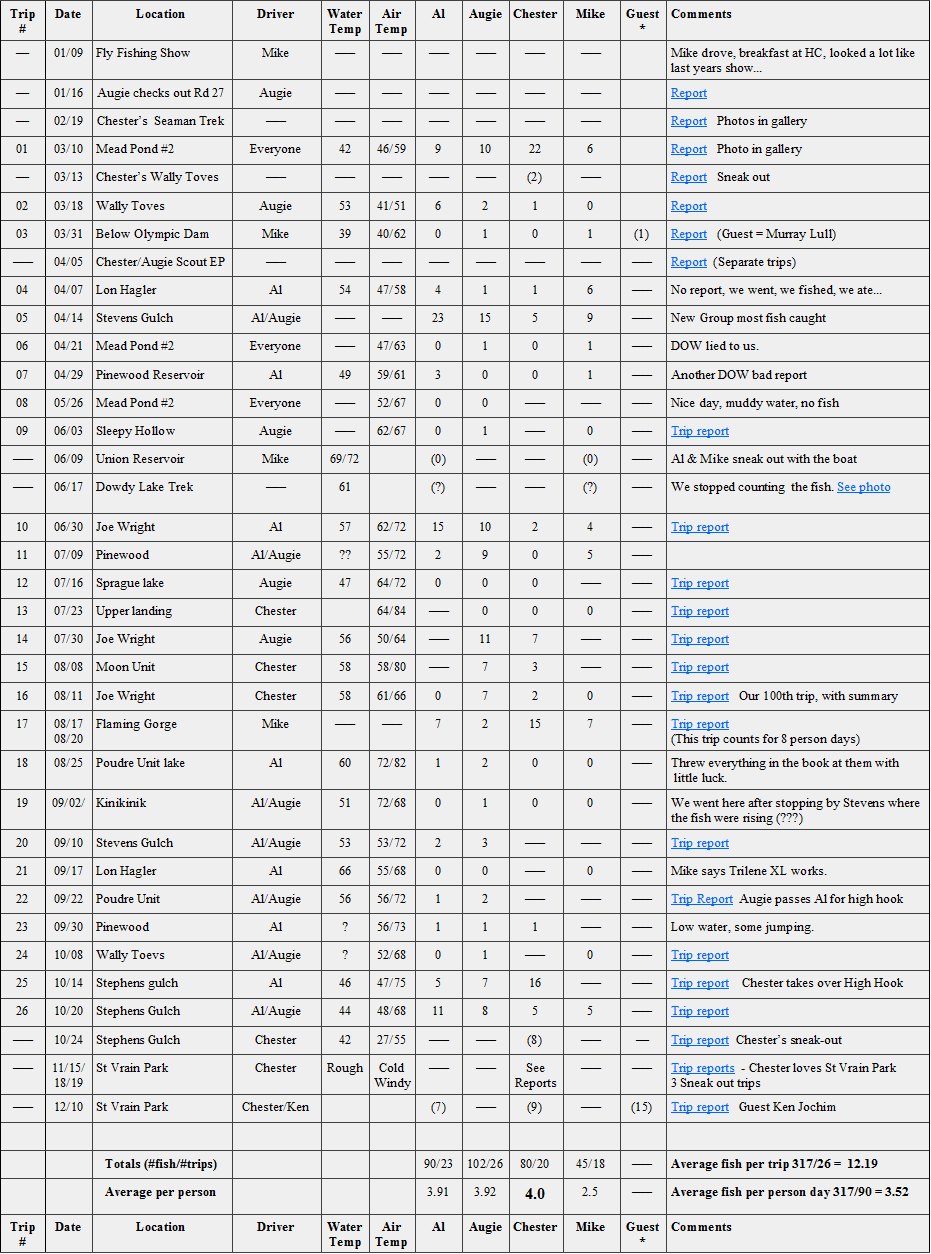
Task: Open Trip report for Sleepy Hollow
Action: (x=700, y=431)
